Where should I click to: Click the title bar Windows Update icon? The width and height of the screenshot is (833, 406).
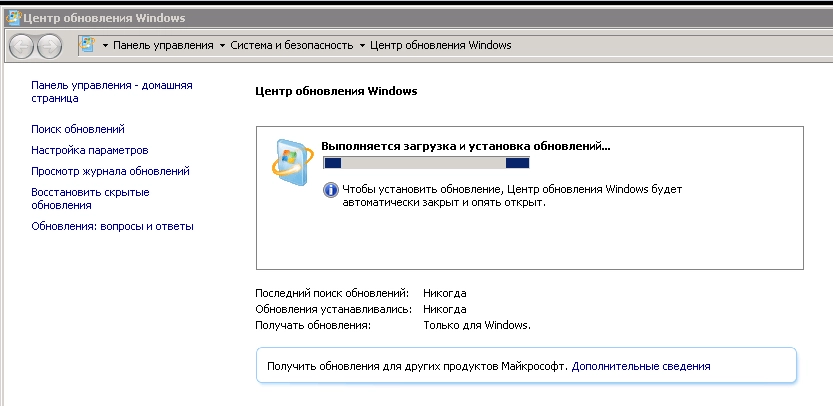[13, 18]
